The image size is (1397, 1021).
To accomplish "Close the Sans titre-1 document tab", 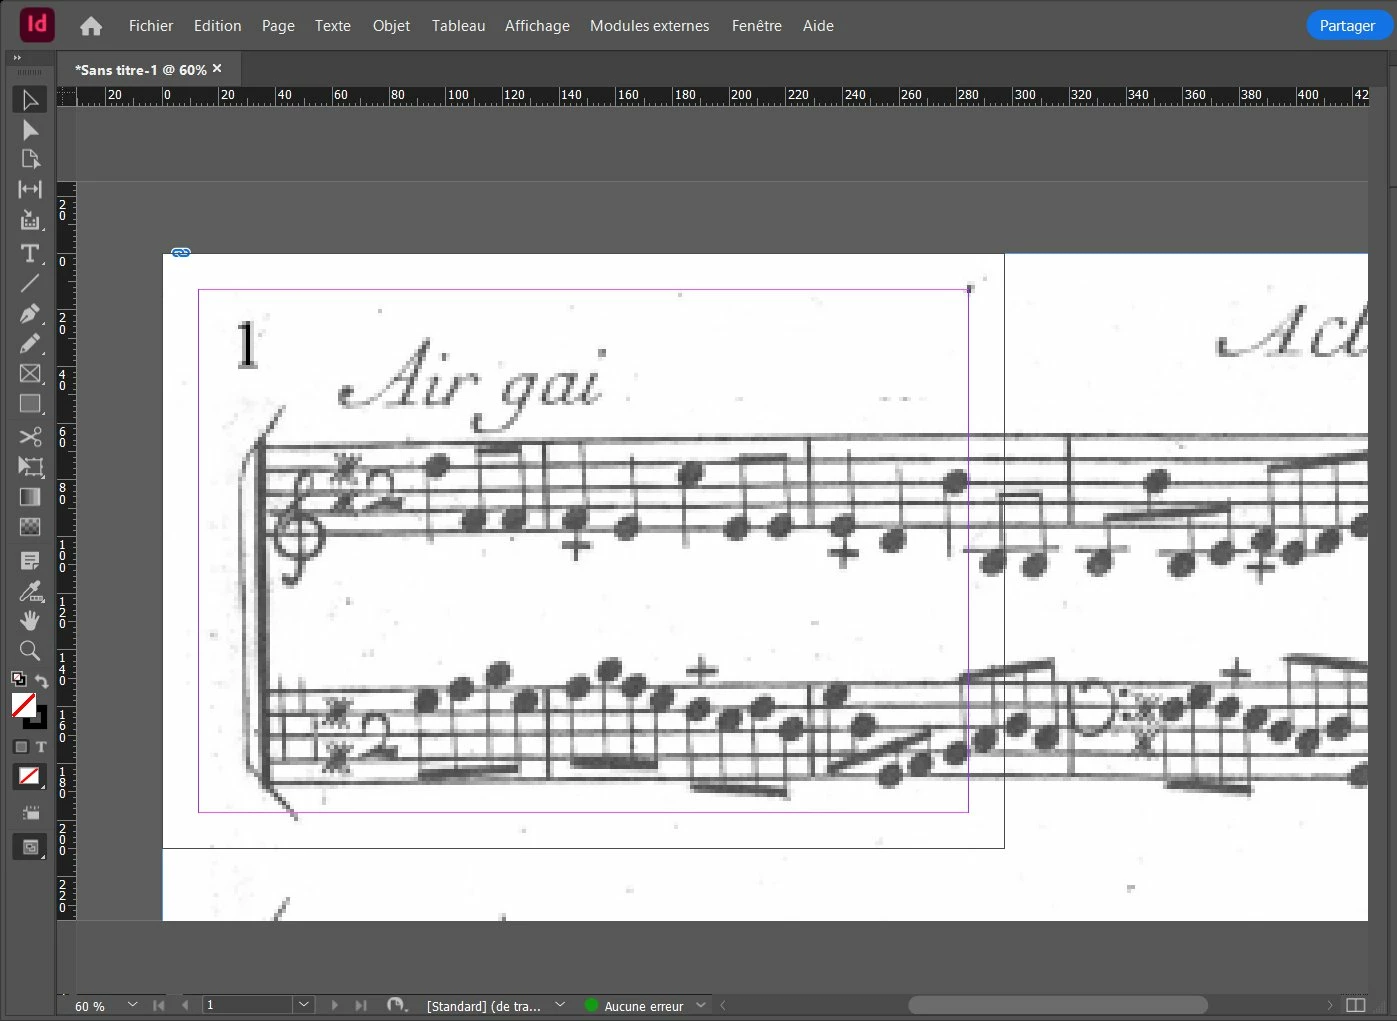I will 217,69.
